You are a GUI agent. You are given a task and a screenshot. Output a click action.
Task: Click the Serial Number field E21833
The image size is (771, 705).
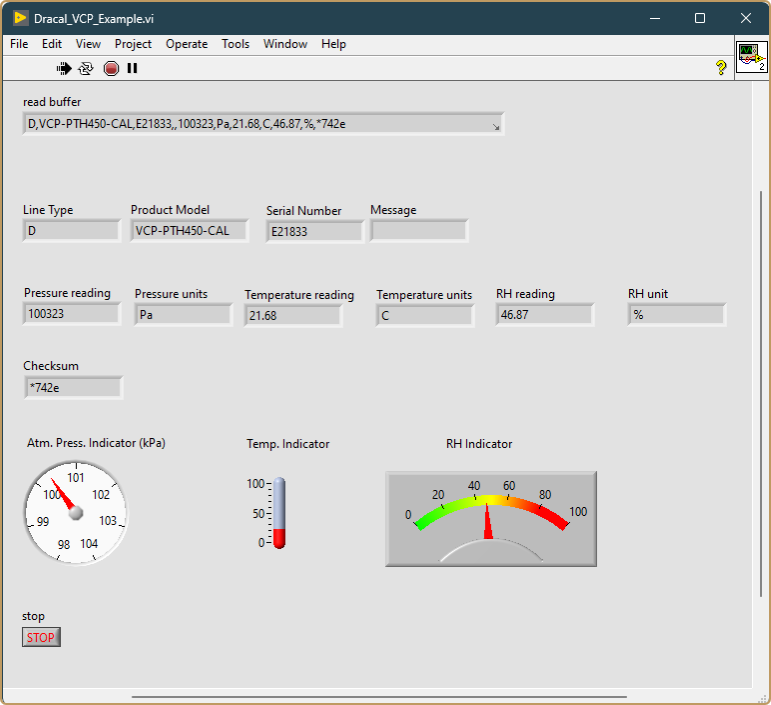315,232
